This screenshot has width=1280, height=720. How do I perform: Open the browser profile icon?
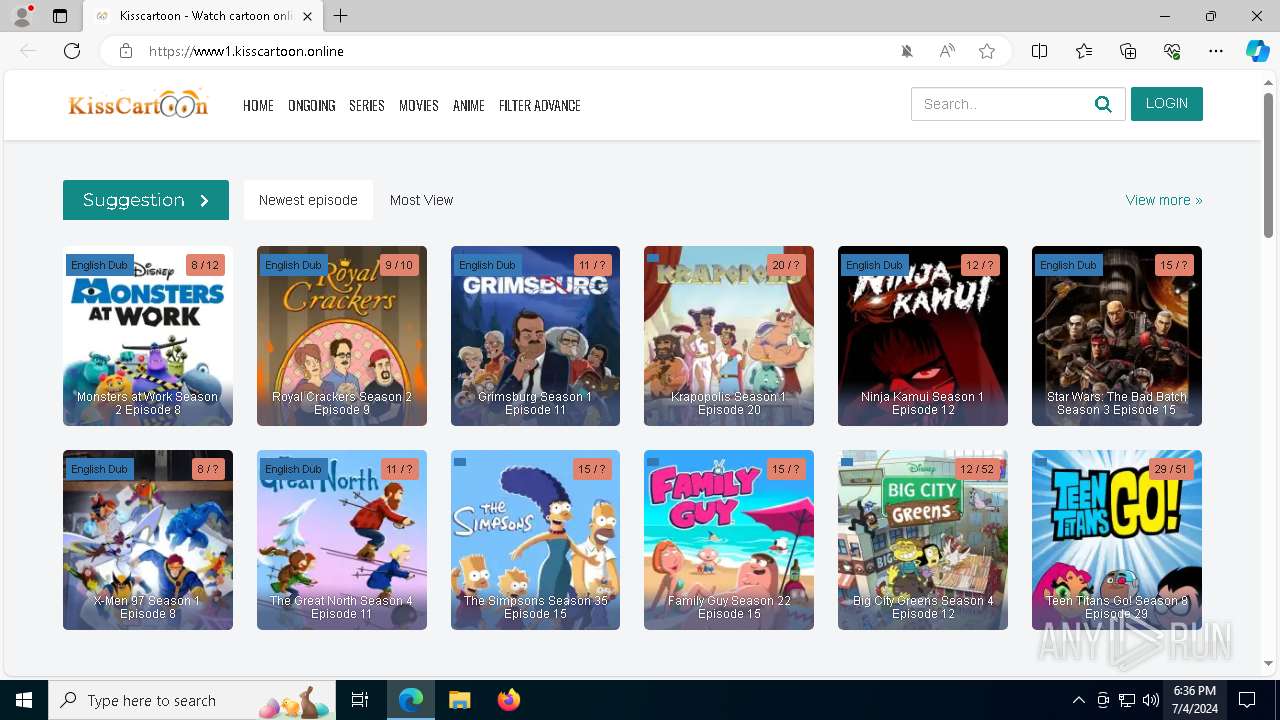point(22,16)
